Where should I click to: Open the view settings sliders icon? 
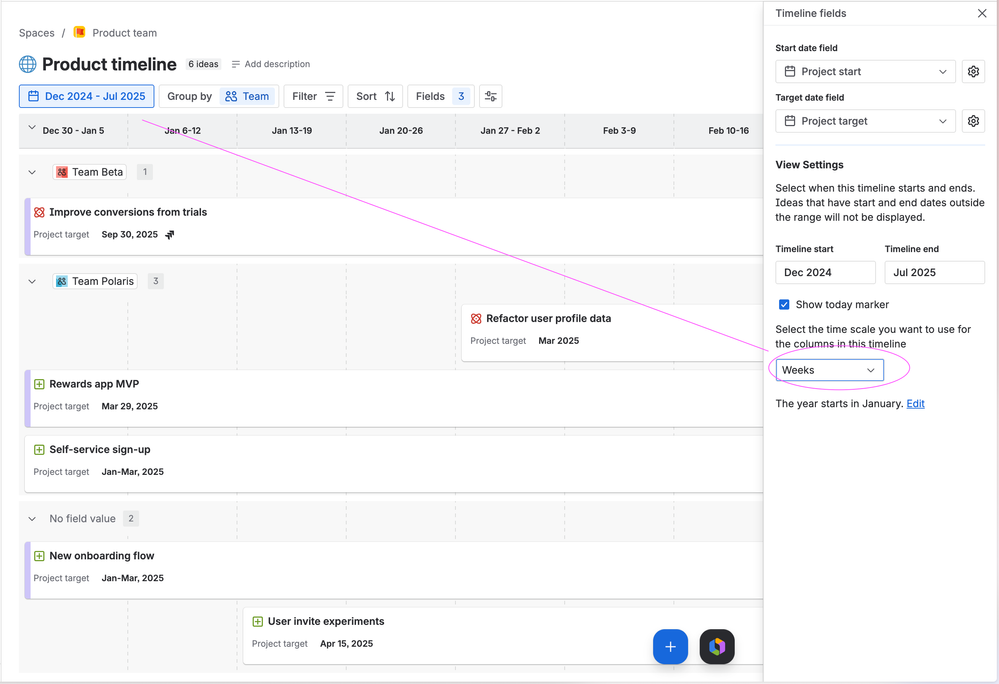tap(491, 96)
